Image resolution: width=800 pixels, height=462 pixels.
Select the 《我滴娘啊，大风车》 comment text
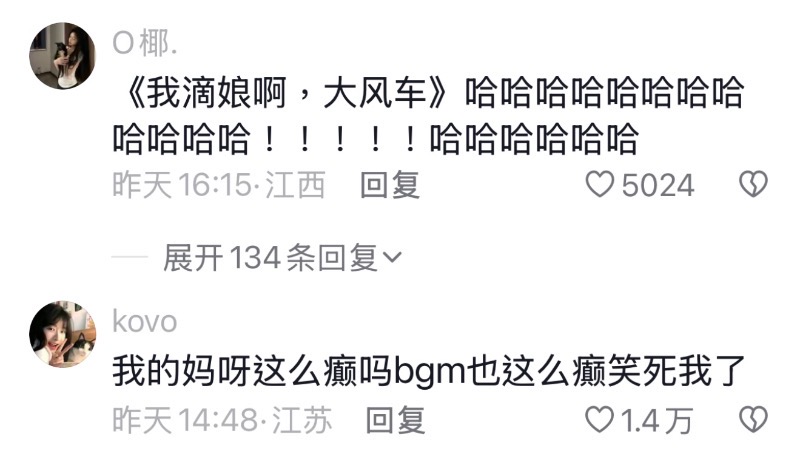coord(429,116)
